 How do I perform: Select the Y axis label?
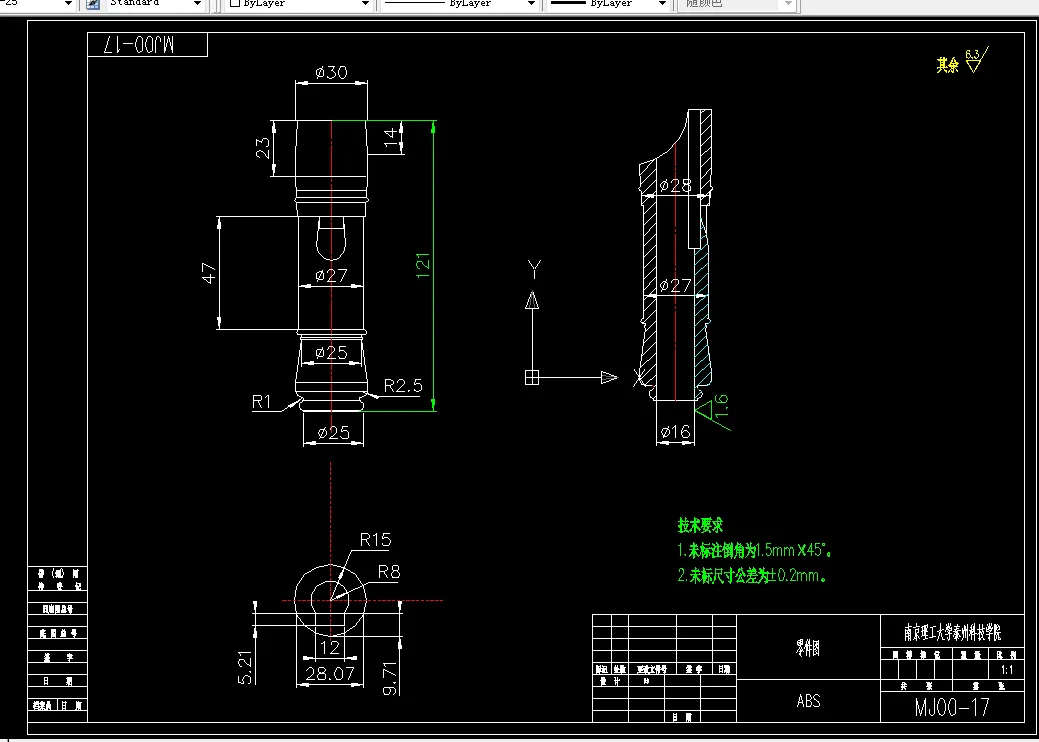pos(534,268)
